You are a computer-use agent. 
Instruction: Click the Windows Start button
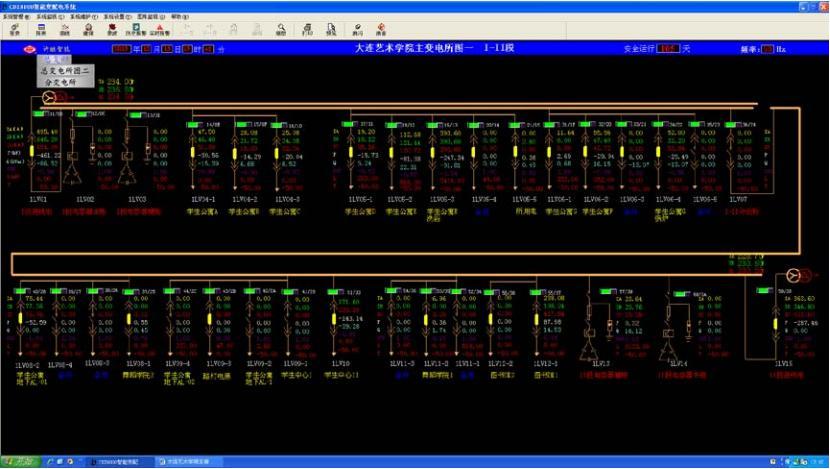[x=17, y=462]
